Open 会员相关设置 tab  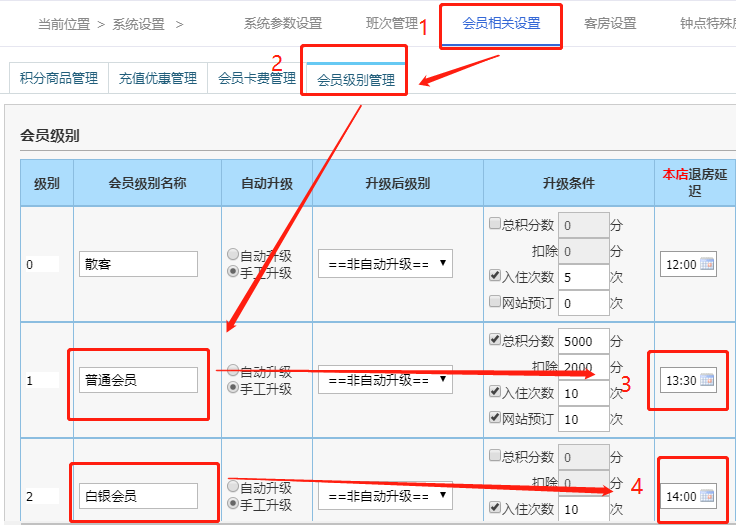point(501,23)
